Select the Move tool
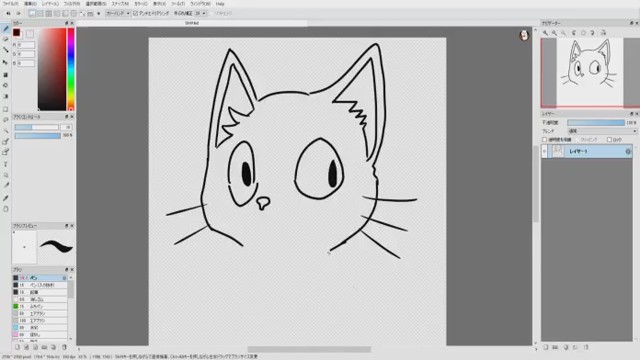The image size is (640, 360). coord(6,62)
